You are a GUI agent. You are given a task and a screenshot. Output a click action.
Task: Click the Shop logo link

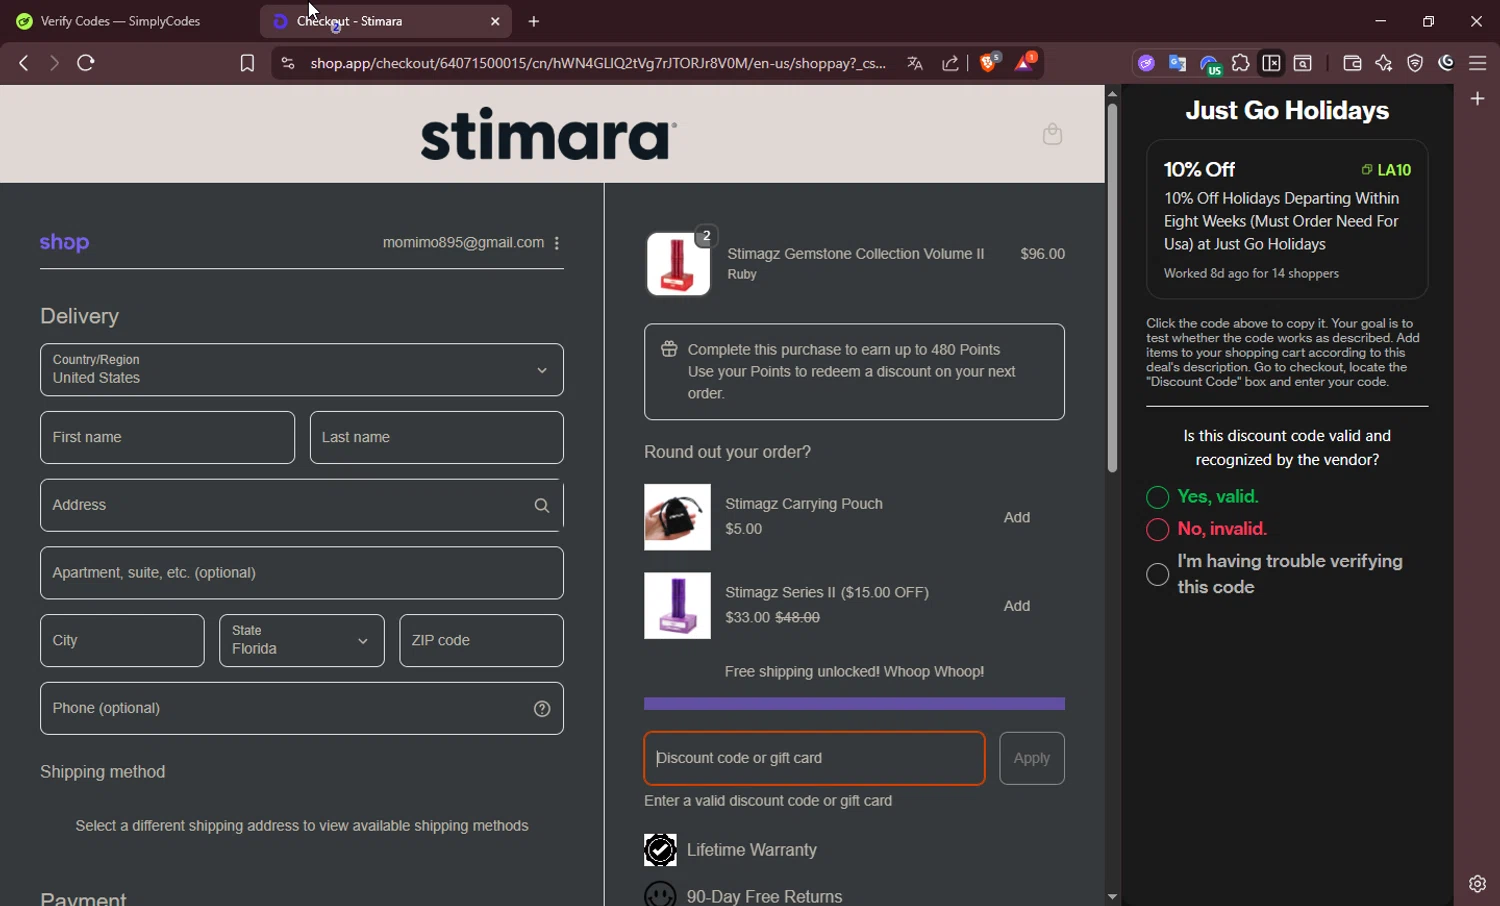65,242
